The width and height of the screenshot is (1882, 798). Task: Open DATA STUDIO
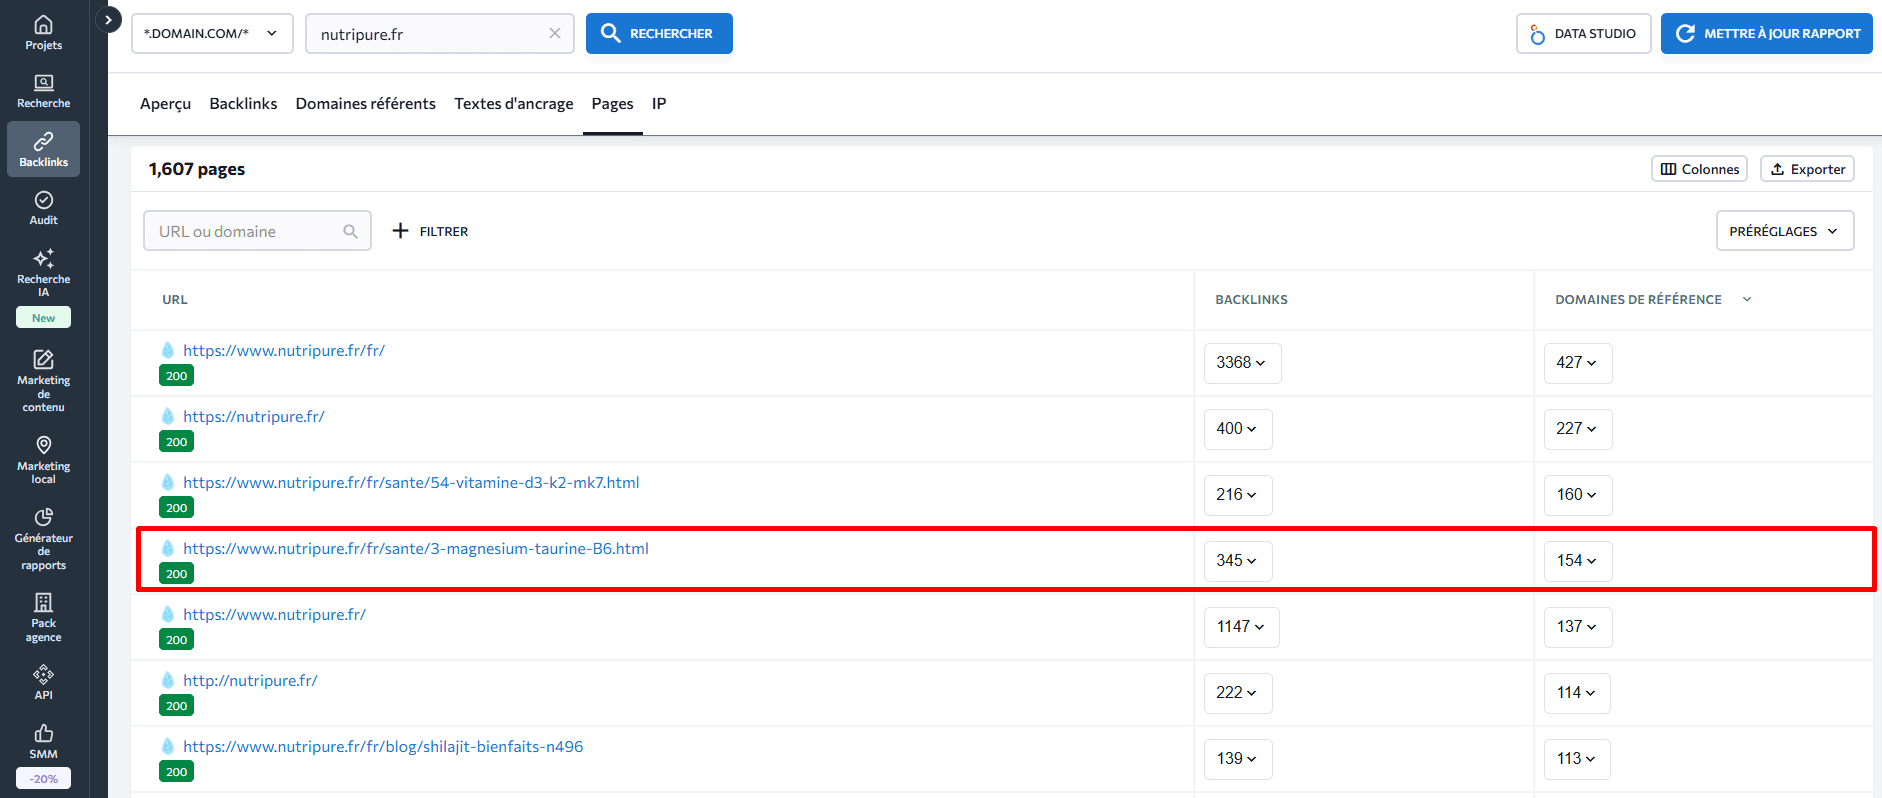click(1583, 33)
